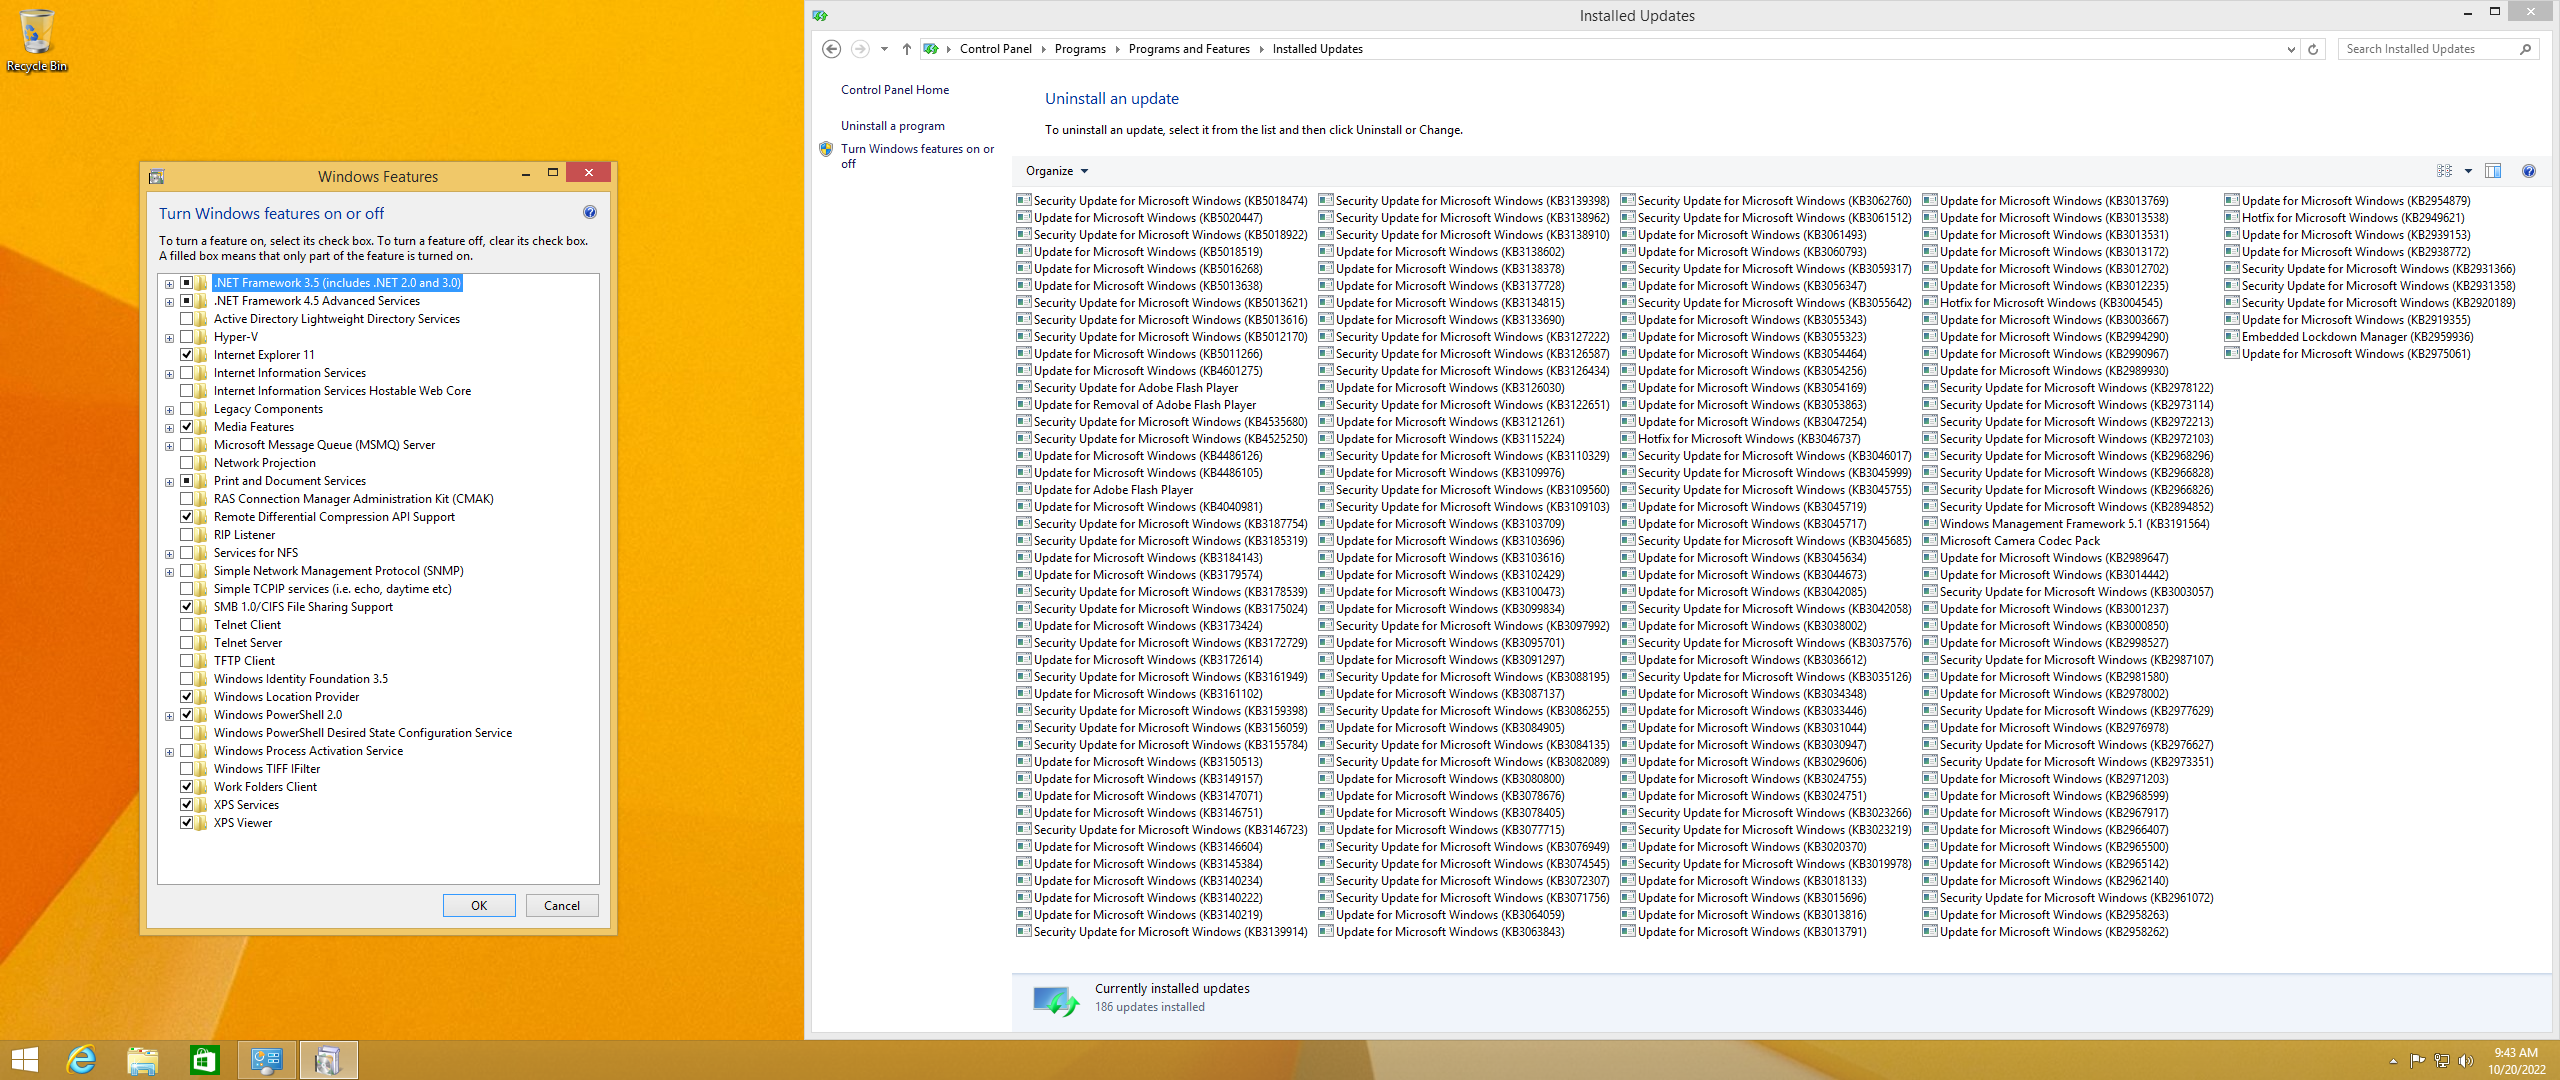This screenshot has height=1080, width=2560.
Task: Click shield icon beside Turn Windows features
Action: [826, 149]
